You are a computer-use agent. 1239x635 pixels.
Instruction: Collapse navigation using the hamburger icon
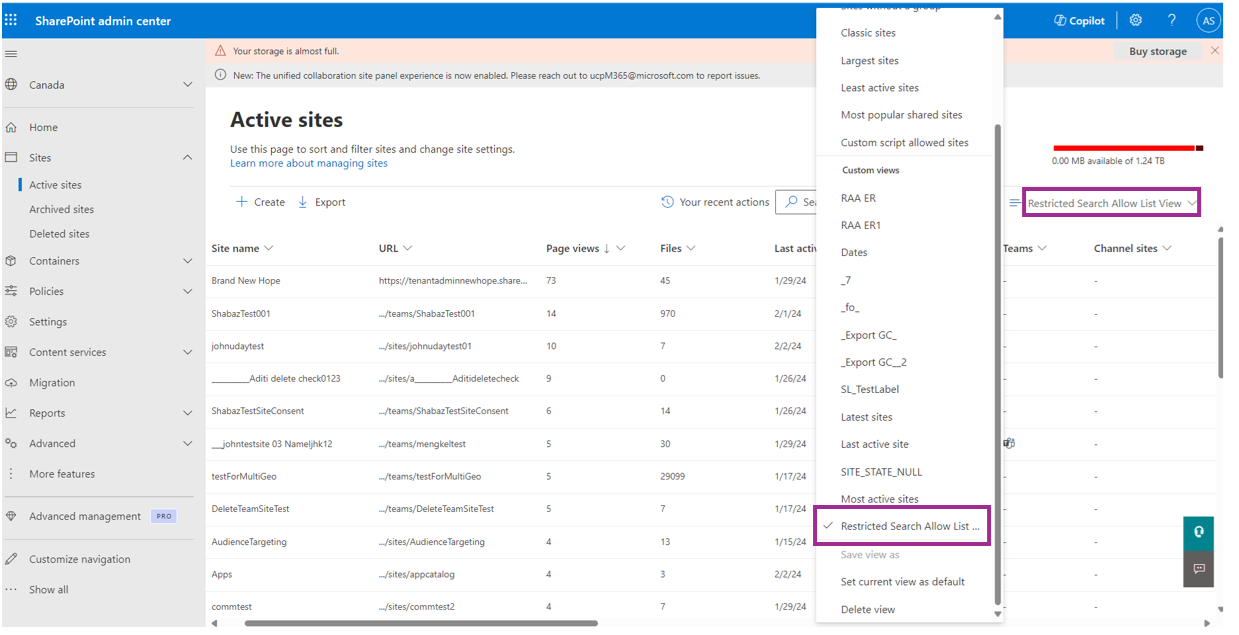[10, 54]
